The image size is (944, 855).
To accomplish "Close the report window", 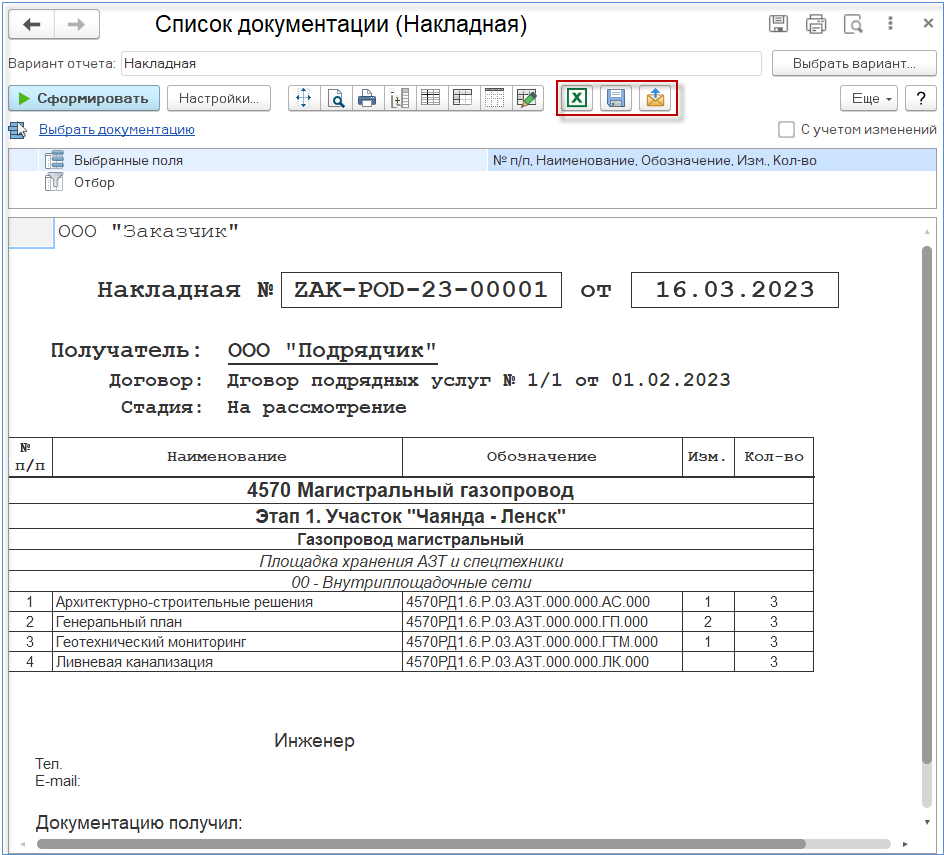I will [x=928, y=23].
